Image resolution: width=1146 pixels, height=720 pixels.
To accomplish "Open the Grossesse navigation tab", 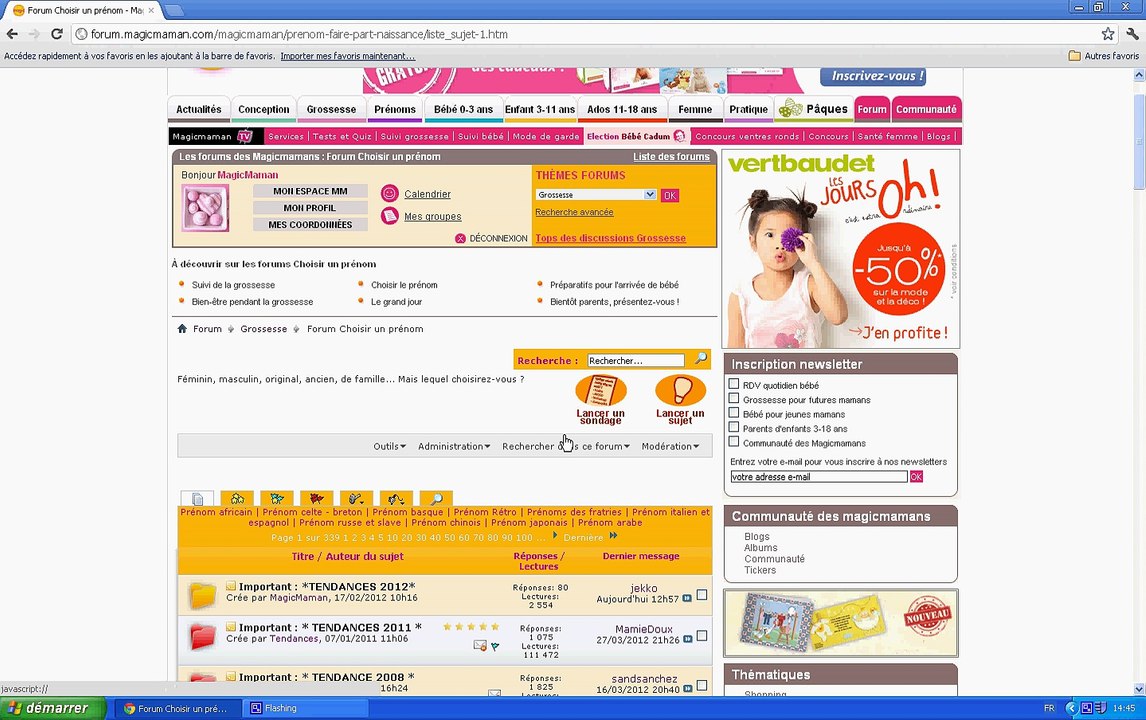I will click(x=331, y=109).
